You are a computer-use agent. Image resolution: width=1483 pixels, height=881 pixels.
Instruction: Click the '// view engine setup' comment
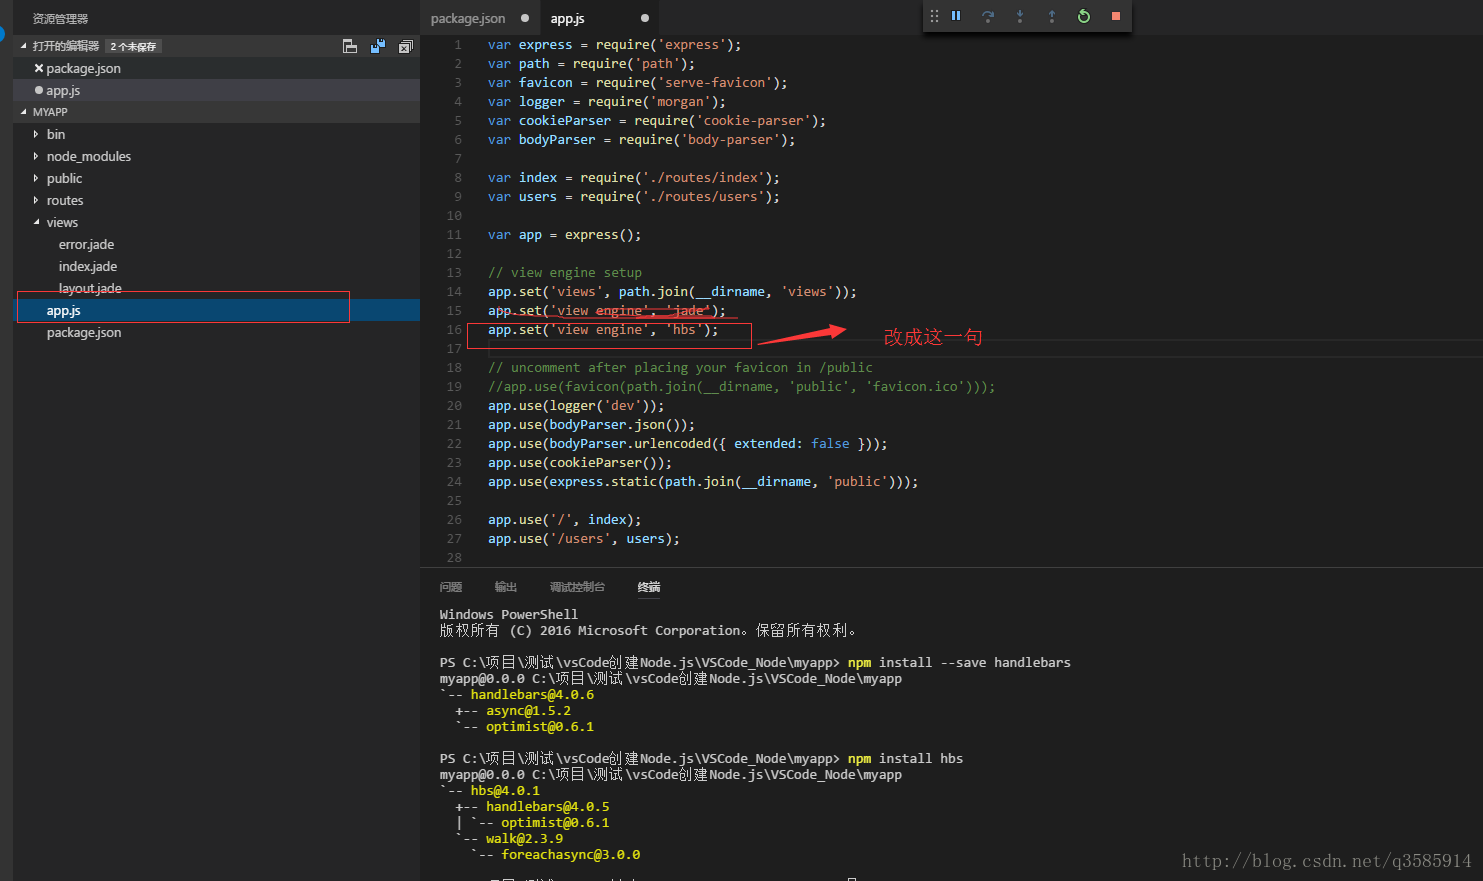click(565, 272)
